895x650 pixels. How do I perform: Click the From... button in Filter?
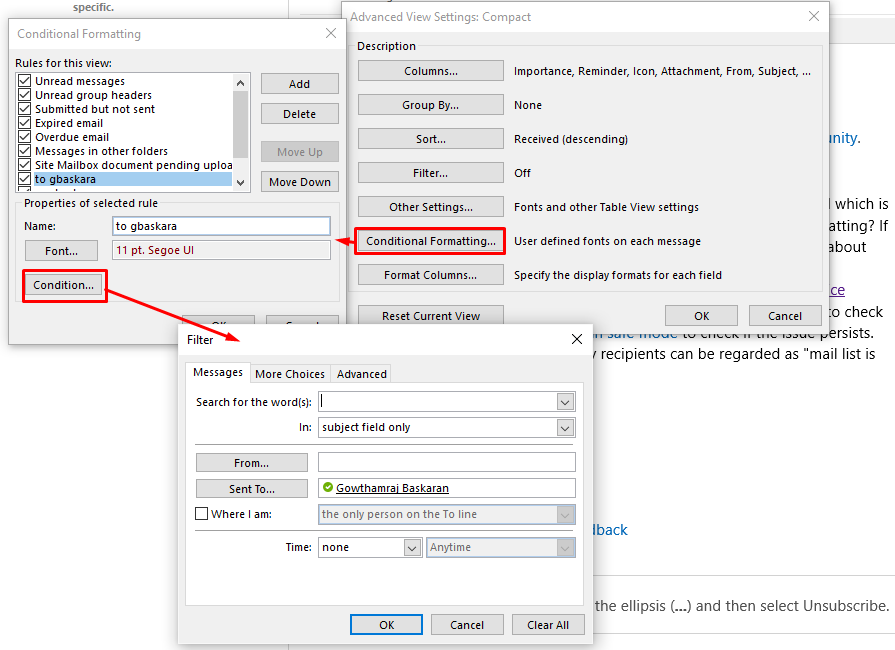pyautogui.click(x=252, y=463)
